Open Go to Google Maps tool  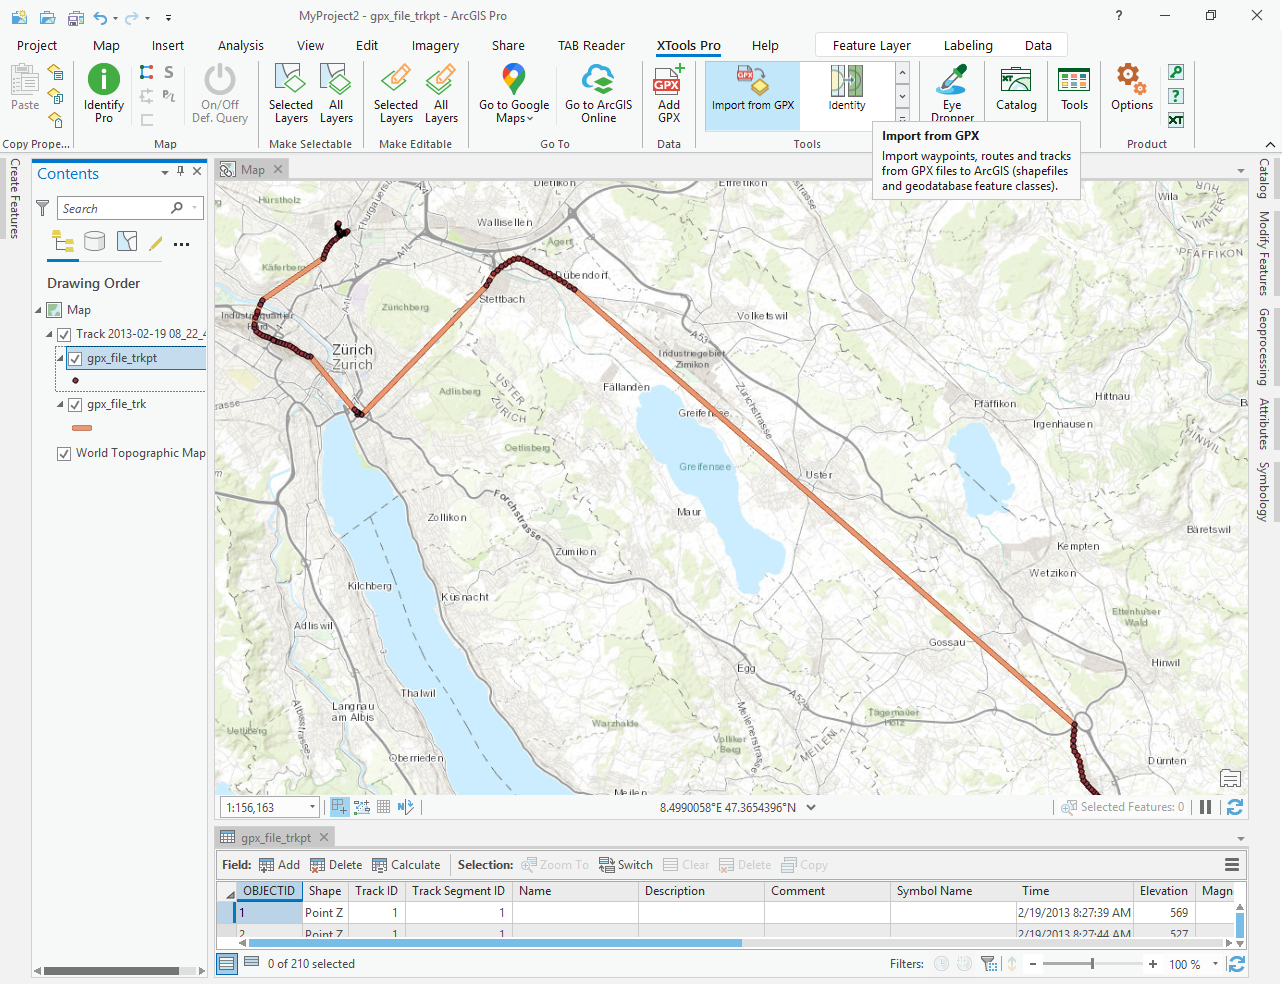pos(513,80)
